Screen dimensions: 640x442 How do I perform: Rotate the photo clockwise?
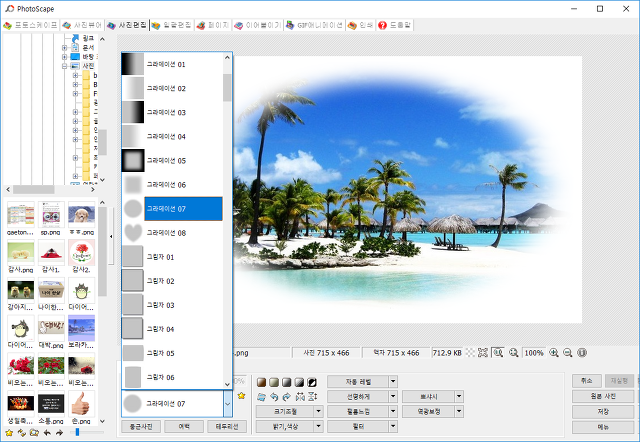287,396
